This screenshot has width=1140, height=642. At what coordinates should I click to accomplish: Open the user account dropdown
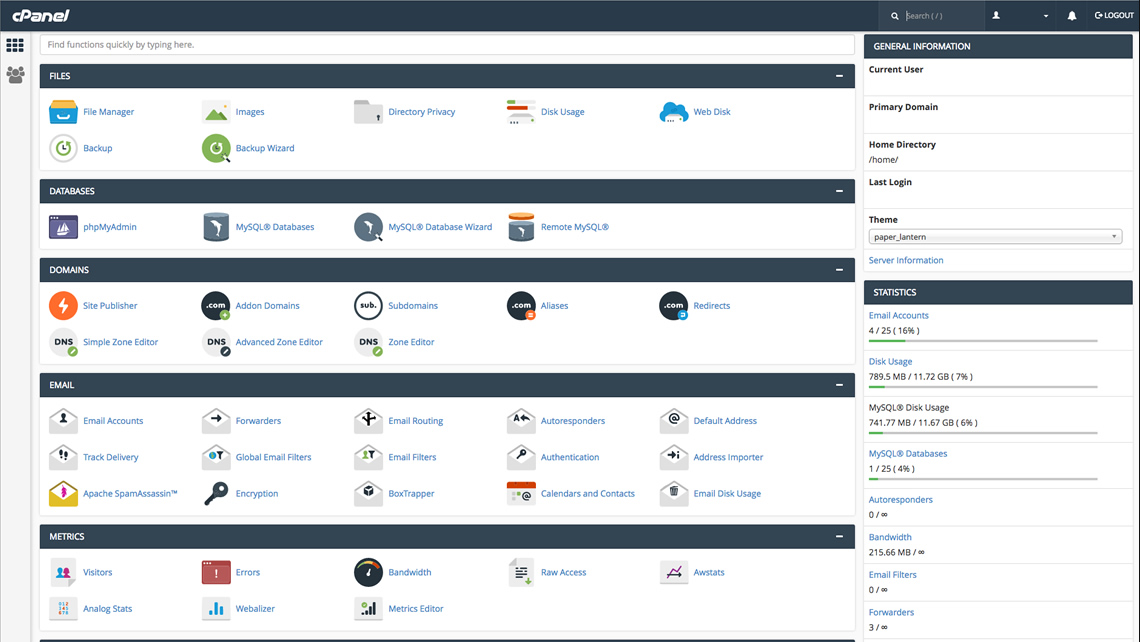[x=1021, y=15]
